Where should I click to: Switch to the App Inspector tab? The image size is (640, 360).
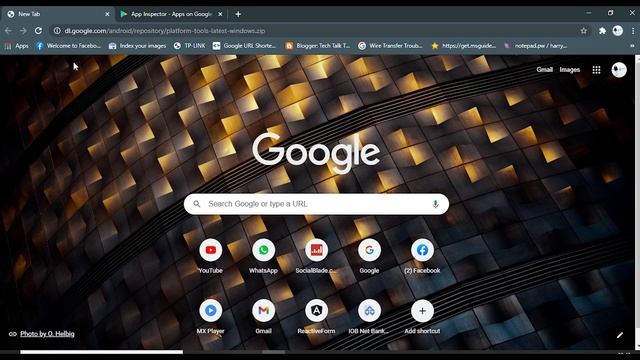171,14
